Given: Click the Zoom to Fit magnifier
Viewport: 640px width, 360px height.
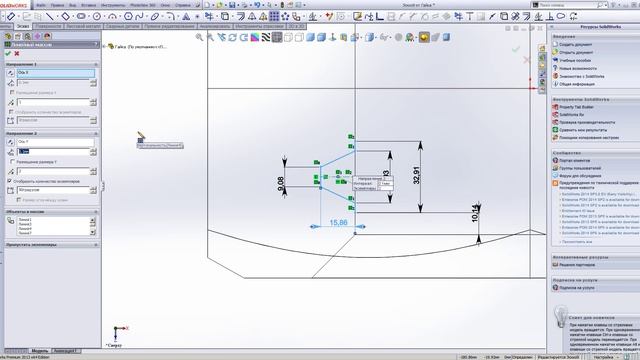Looking at the screenshot, I should (199, 38).
